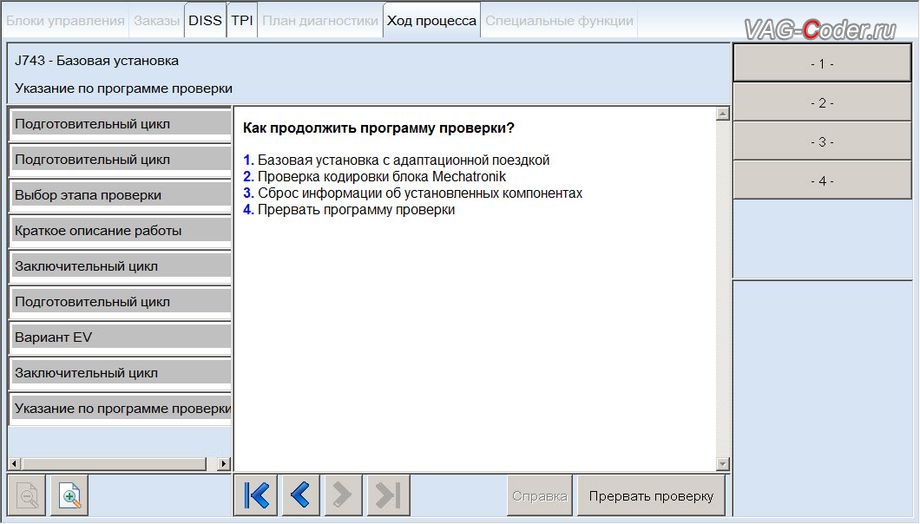
Task: Select Подготовительный цикл above Вариант EV
Action: (120, 302)
